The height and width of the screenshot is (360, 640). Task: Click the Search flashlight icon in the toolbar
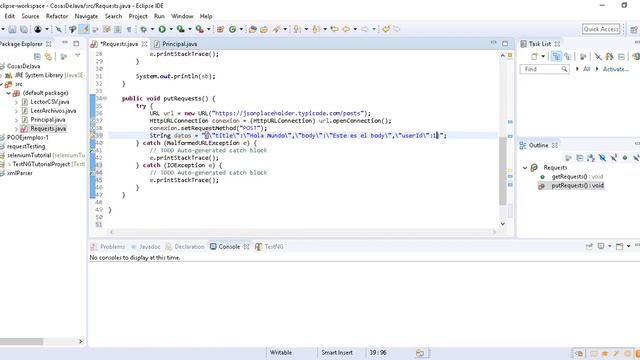coord(277,29)
